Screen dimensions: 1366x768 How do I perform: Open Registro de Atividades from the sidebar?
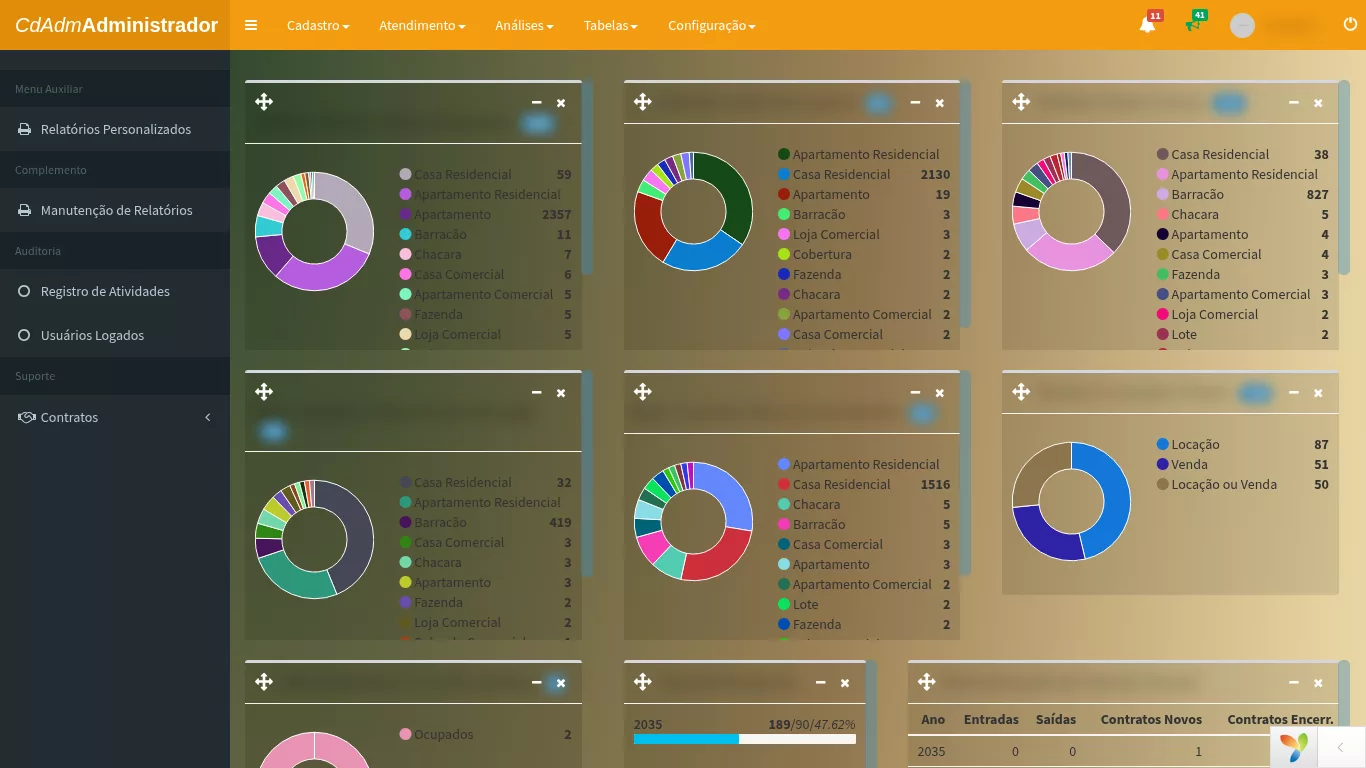(x=115, y=291)
